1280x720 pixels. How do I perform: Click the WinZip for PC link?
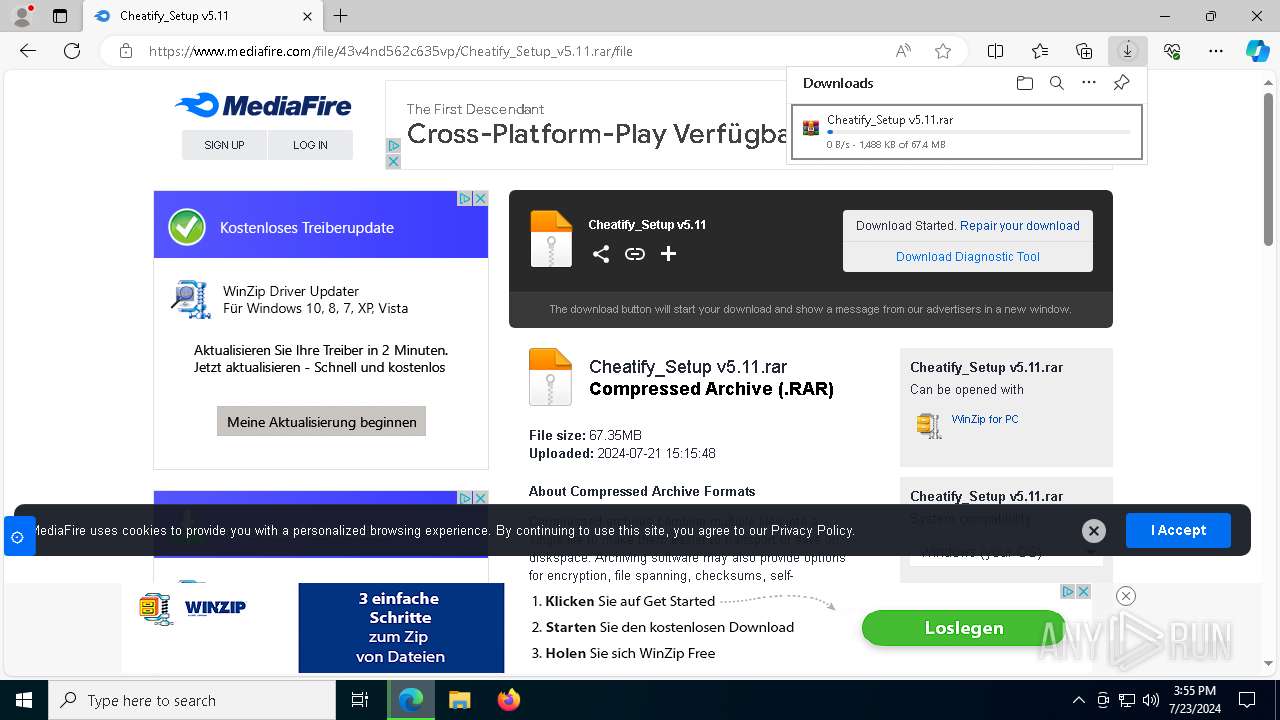click(985, 419)
